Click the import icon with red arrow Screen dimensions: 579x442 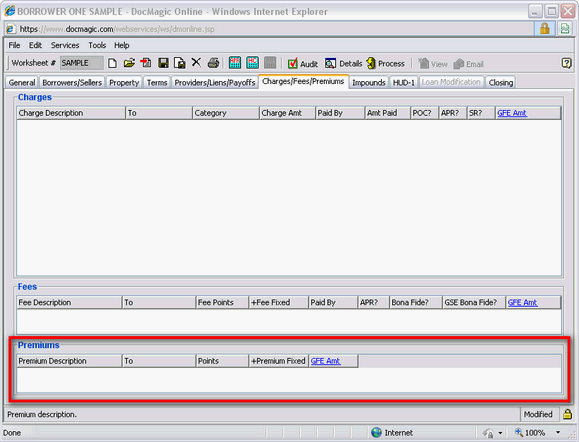146,63
